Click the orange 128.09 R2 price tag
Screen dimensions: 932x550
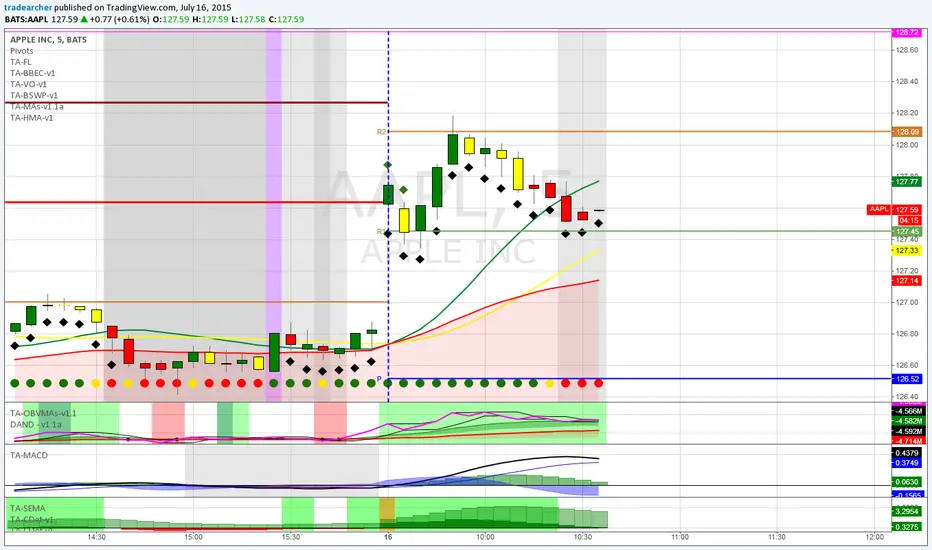pos(907,132)
